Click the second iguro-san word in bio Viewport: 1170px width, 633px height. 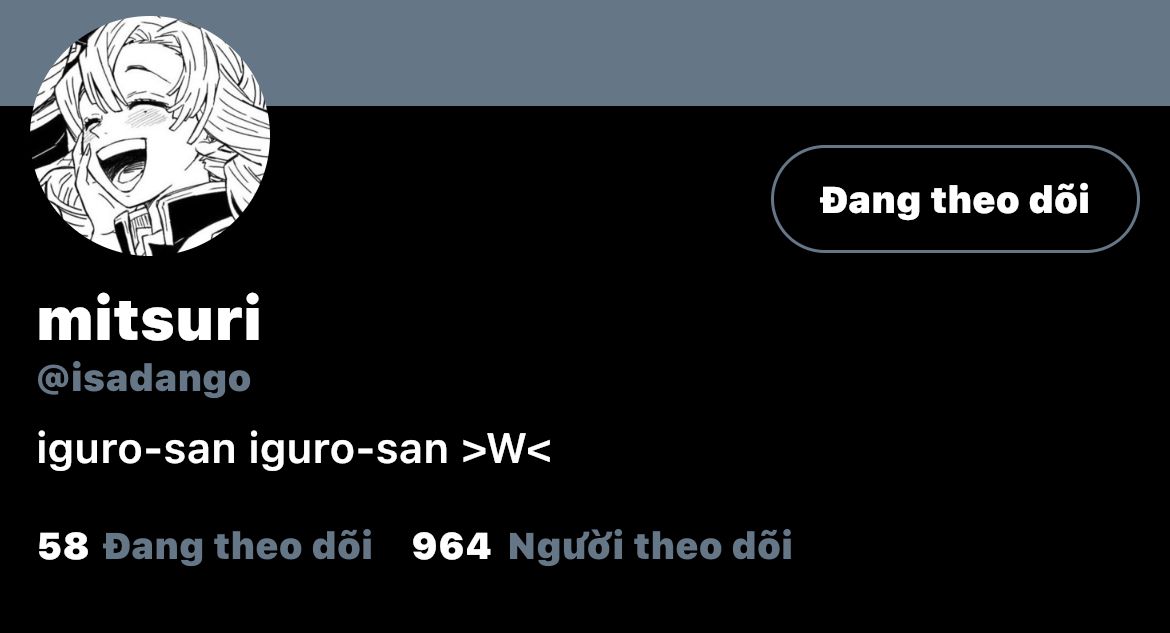[348, 449]
